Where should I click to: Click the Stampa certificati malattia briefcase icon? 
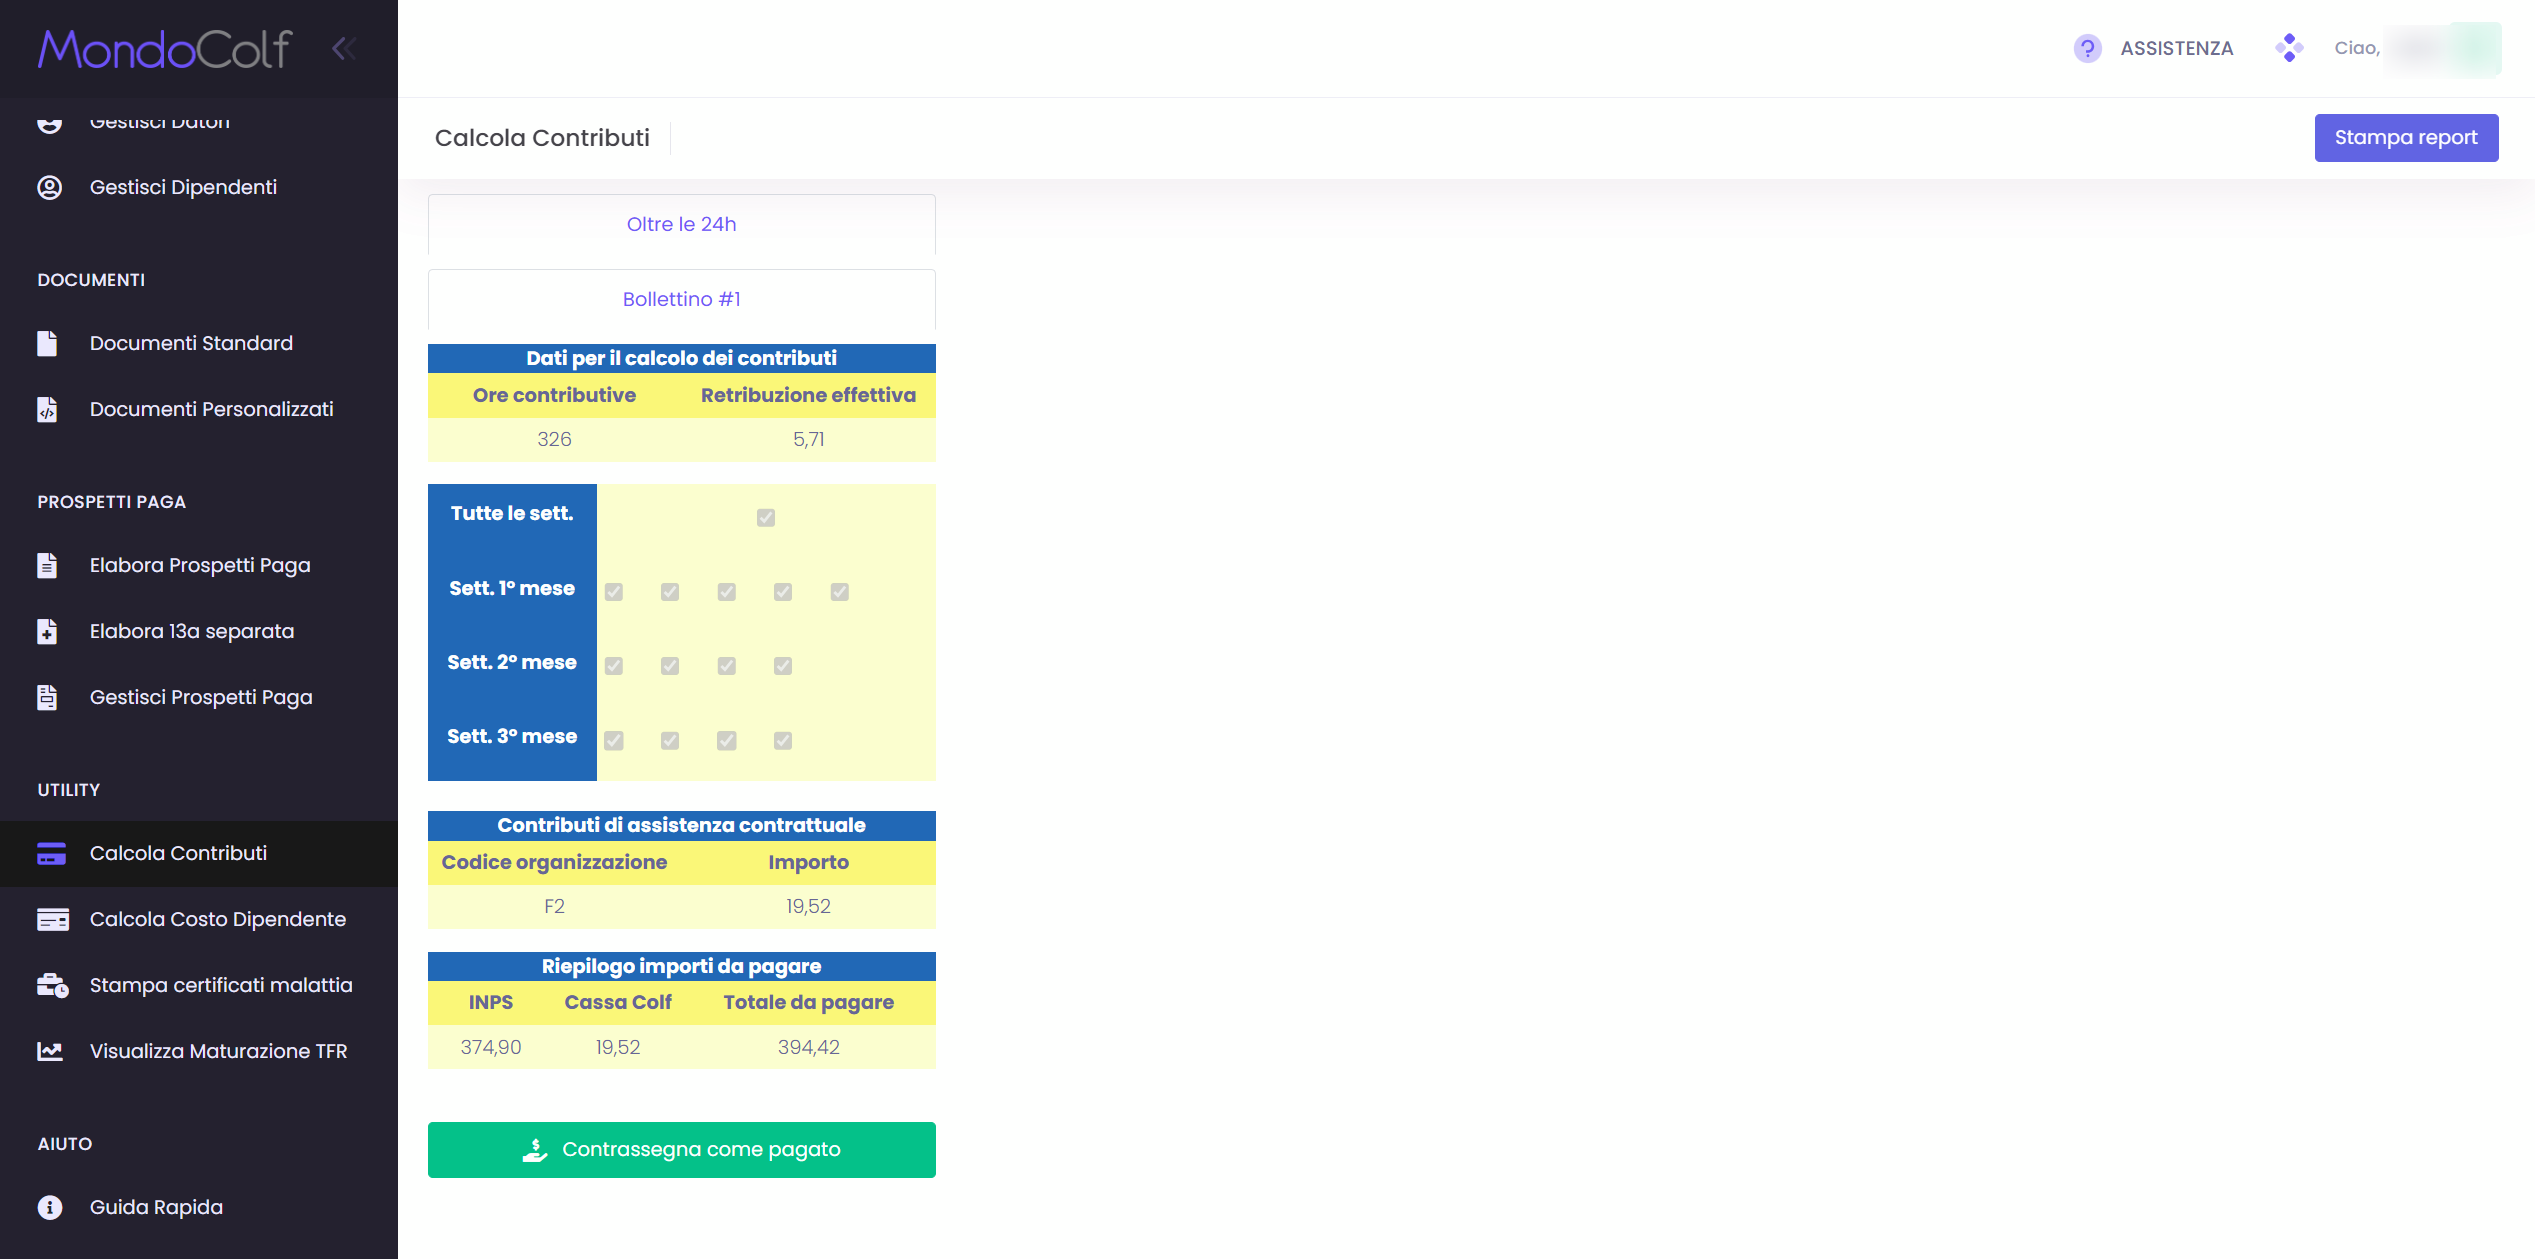(x=52, y=985)
